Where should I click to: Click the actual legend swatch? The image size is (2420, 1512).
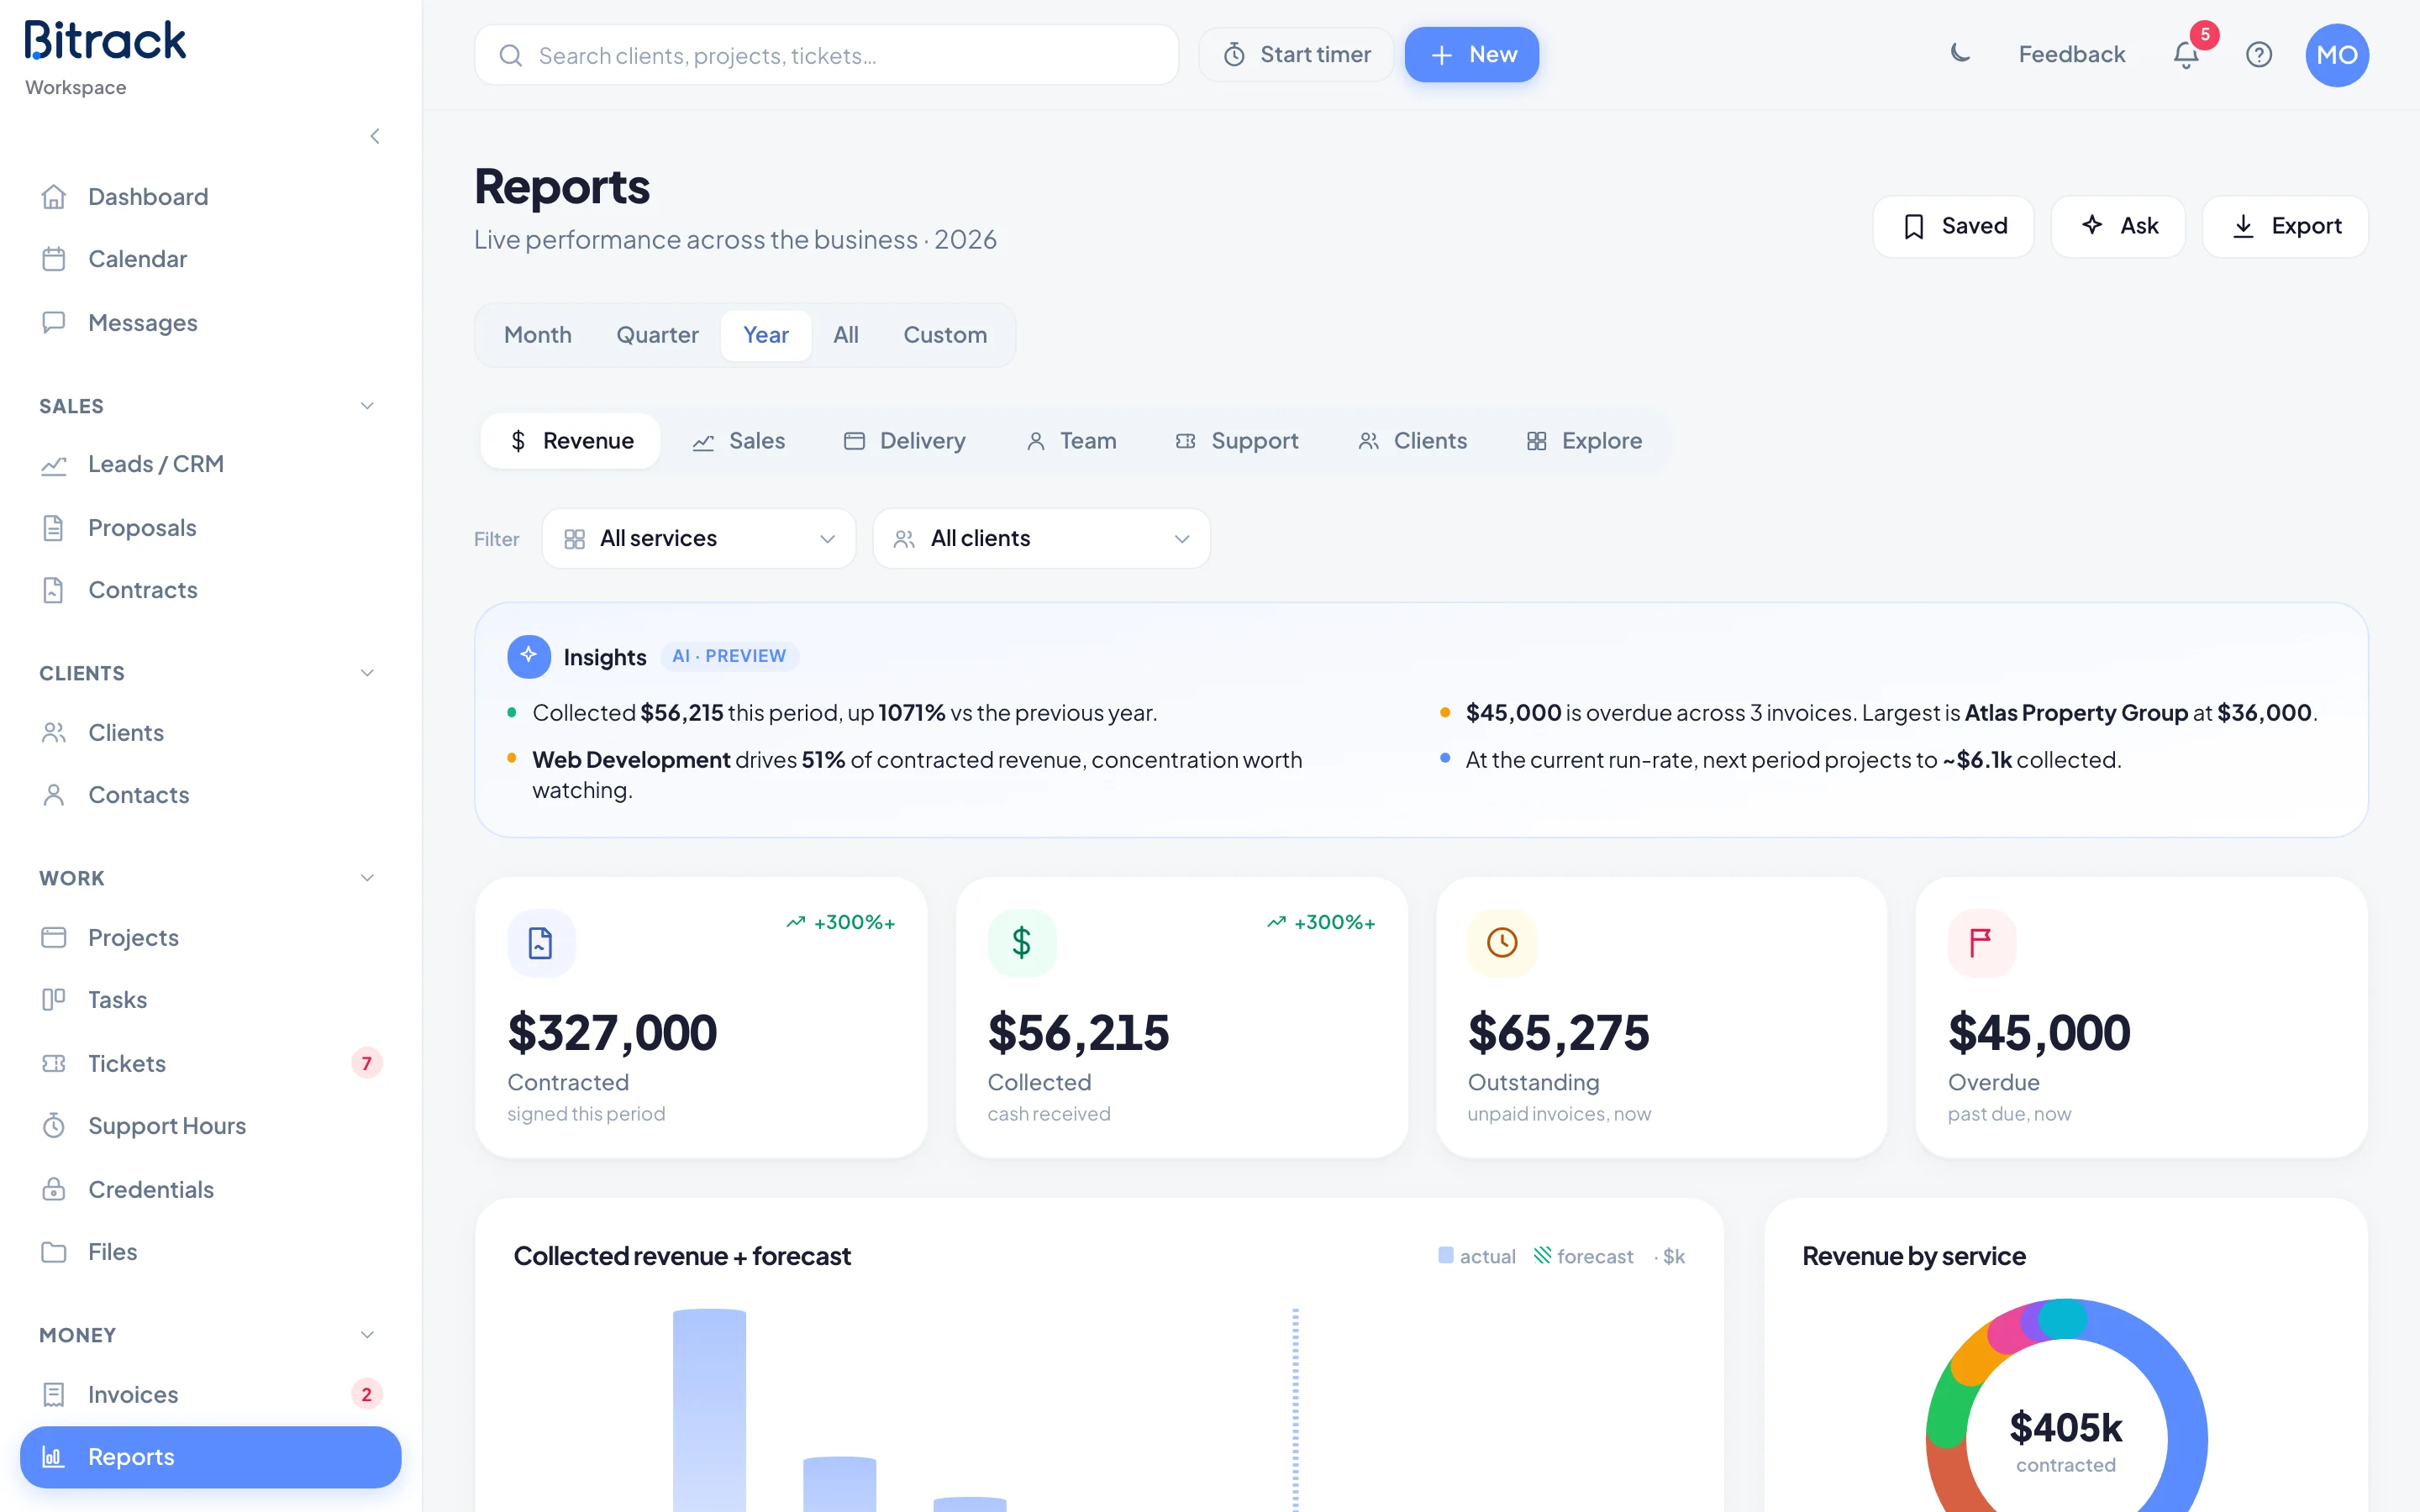pyautogui.click(x=1445, y=1255)
